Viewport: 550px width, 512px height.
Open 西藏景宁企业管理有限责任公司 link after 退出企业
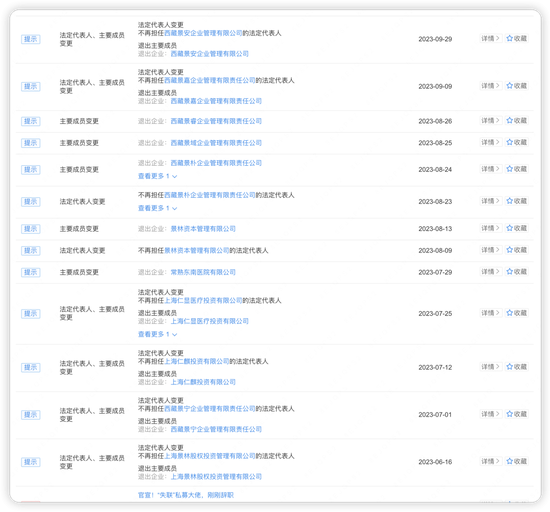(x=216, y=429)
